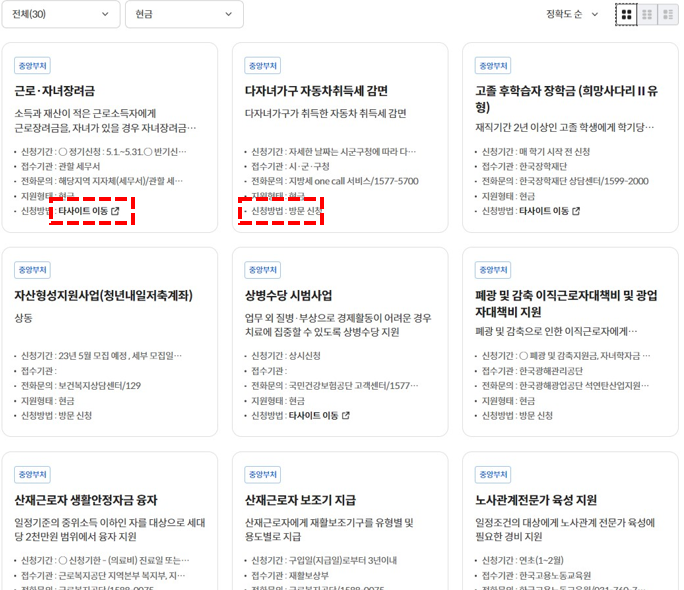
Task: Click 중앙부처 tag on 노사관계전문가 육성 지원 card
Action: (493, 474)
